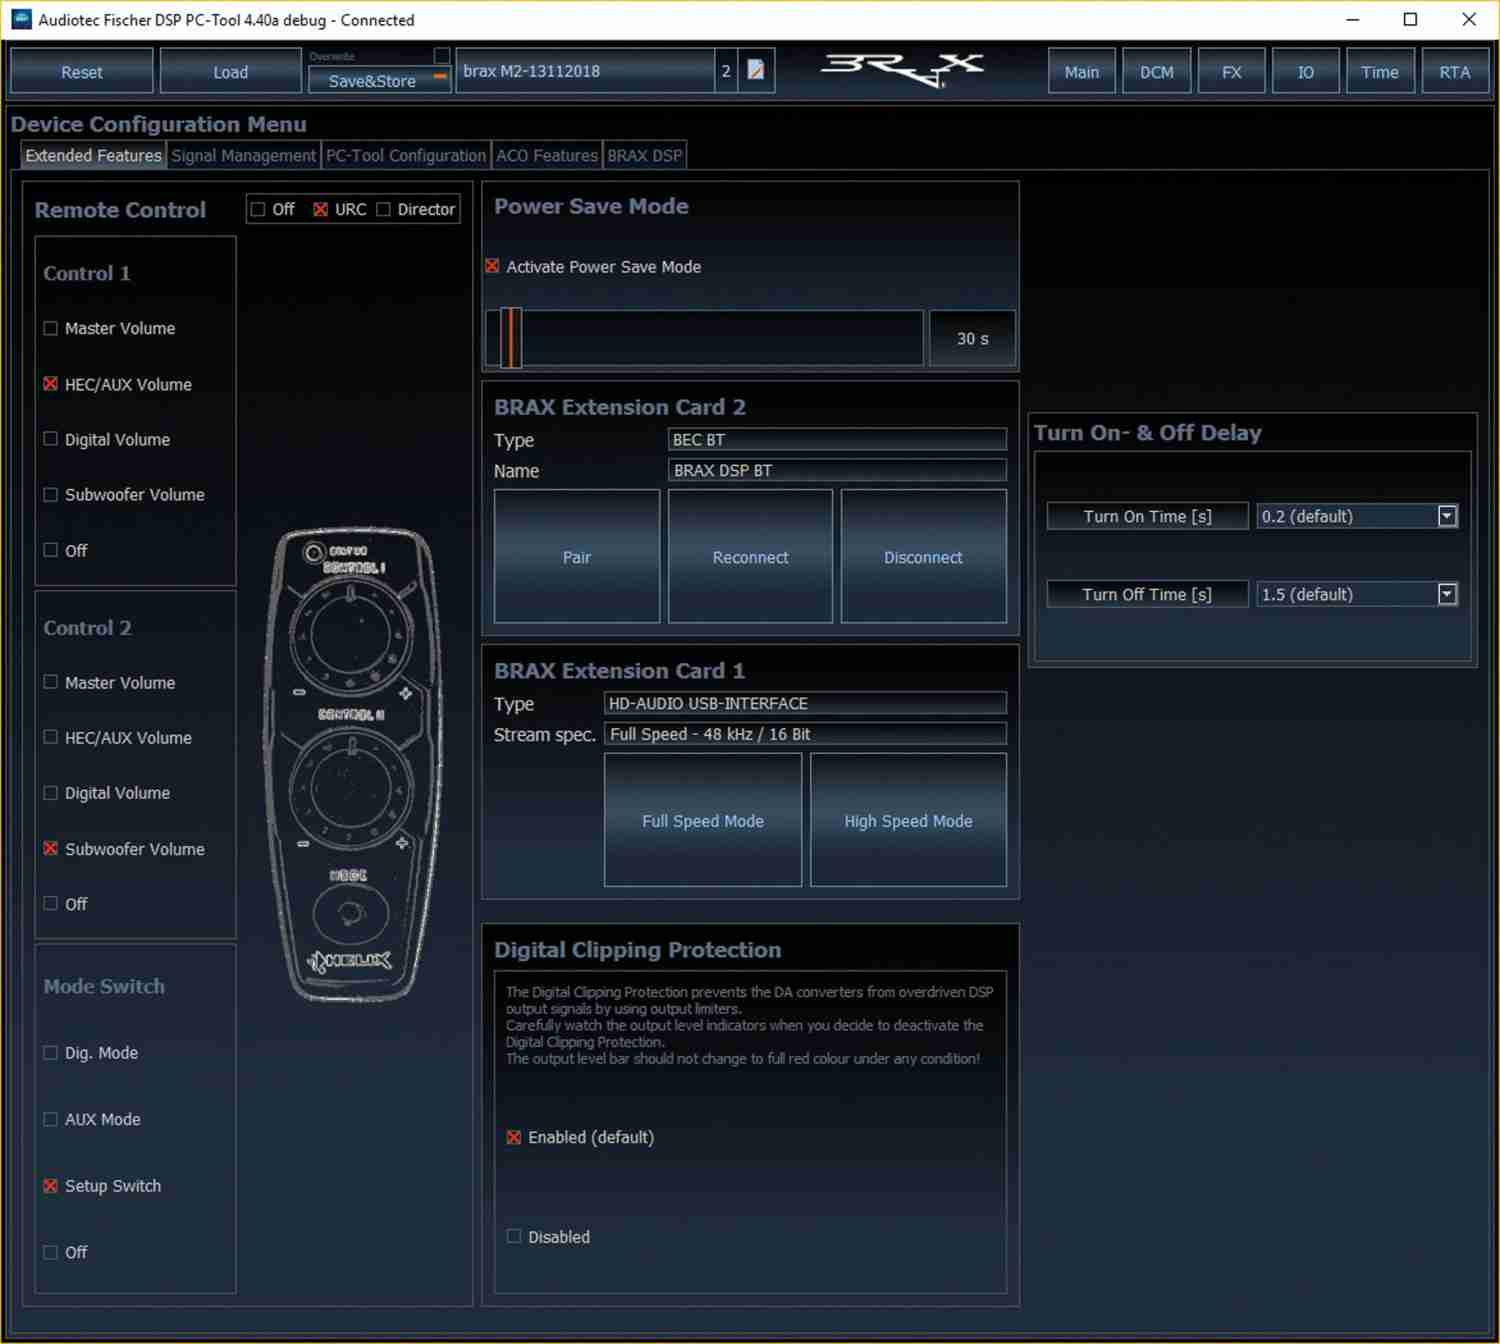Switch to Extended Features tab
Image resolution: width=1500 pixels, height=1344 pixels.
pyautogui.click(x=93, y=155)
